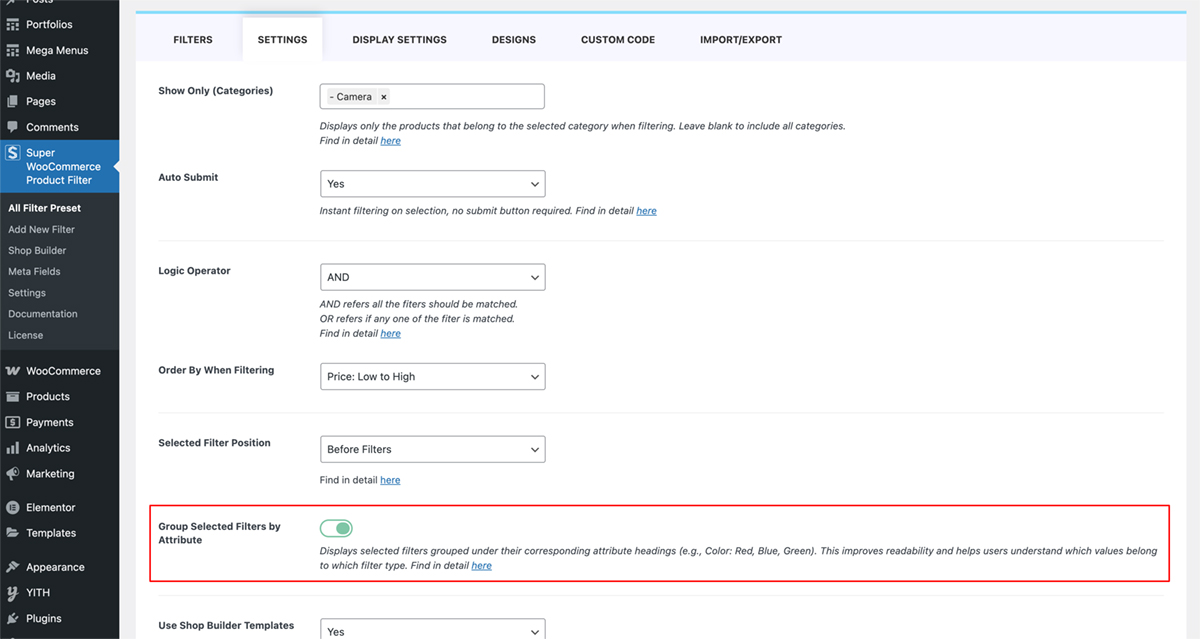Viewport: 1200px width, 639px height.
Task: Click the Products box icon
Action: pos(13,397)
